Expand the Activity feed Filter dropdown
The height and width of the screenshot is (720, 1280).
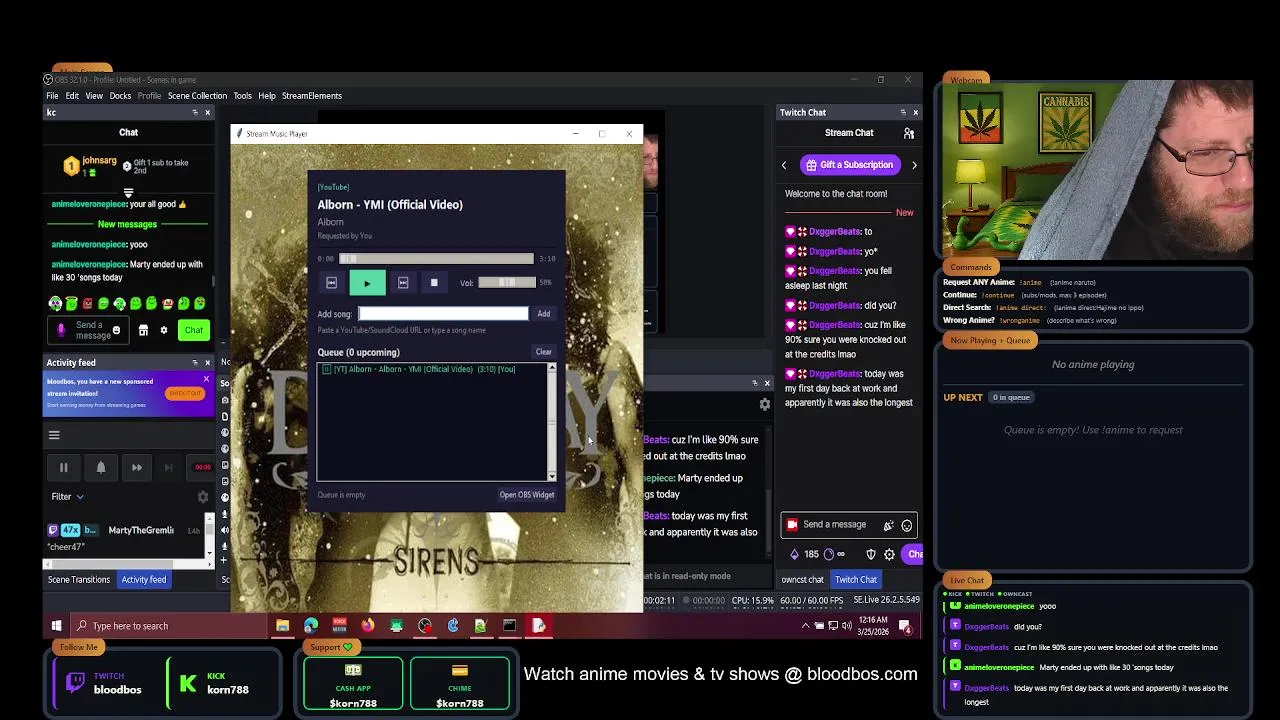68,497
